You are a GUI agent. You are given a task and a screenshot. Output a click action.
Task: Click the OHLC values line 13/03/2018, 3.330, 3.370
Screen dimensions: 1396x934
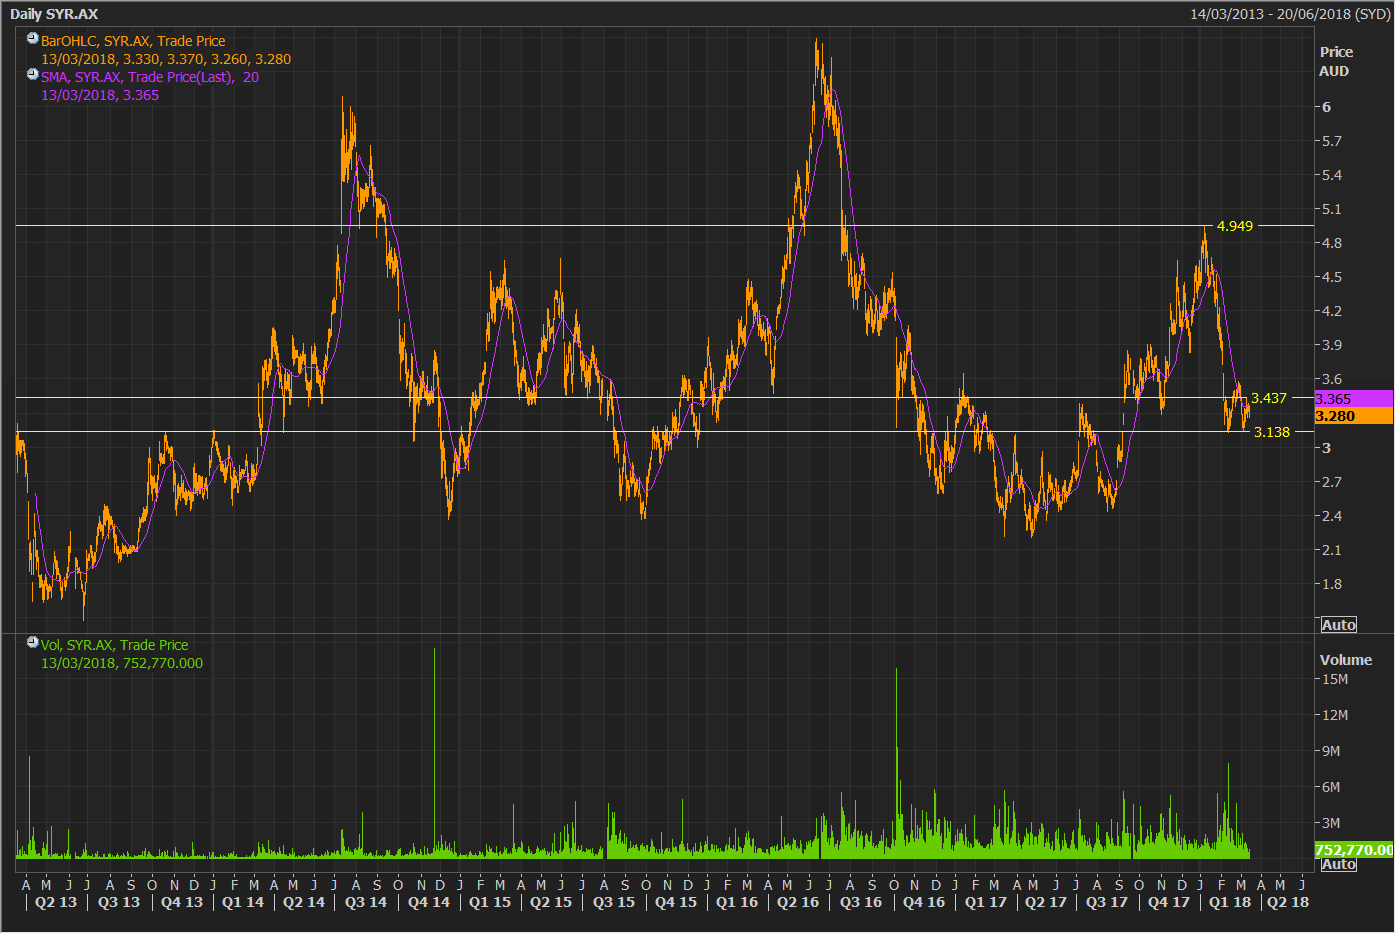click(x=166, y=59)
